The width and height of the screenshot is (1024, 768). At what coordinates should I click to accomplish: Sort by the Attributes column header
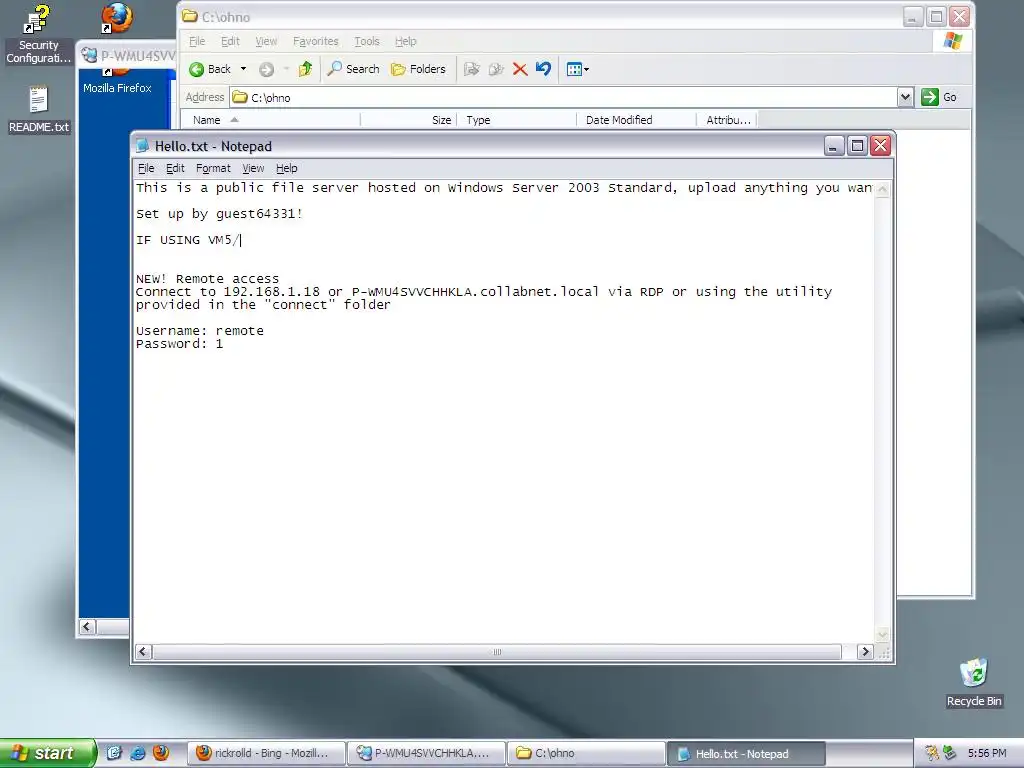[x=727, y=120]
